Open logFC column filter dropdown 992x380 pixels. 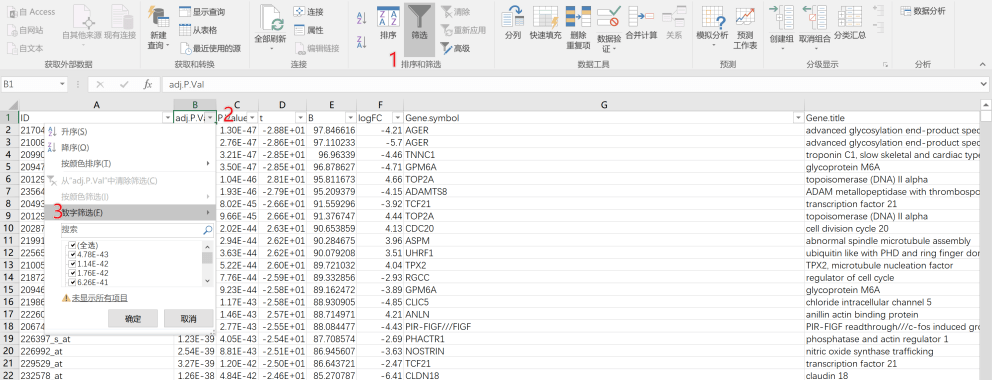pyautogui.click(x=397, y=118)
